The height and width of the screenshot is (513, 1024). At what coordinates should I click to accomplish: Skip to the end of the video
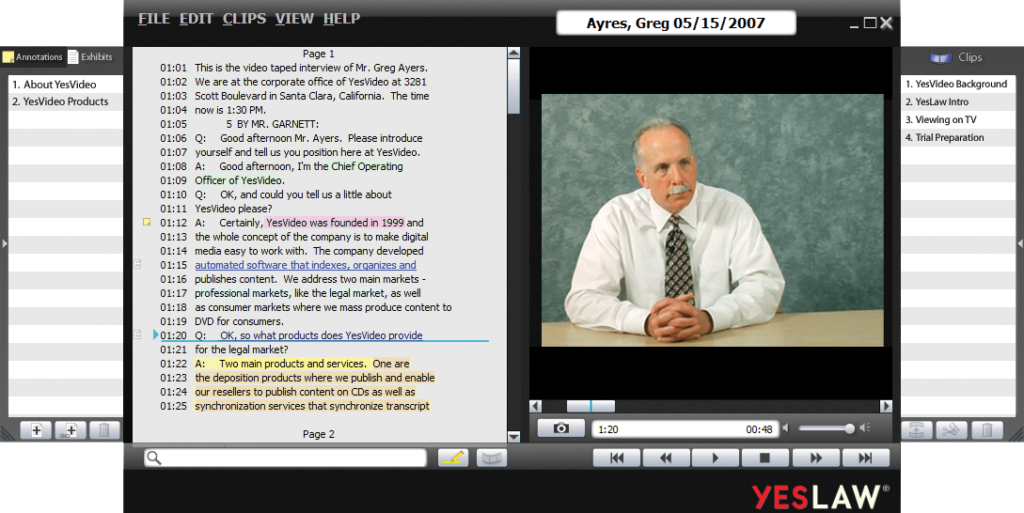[x=865, y=458]
